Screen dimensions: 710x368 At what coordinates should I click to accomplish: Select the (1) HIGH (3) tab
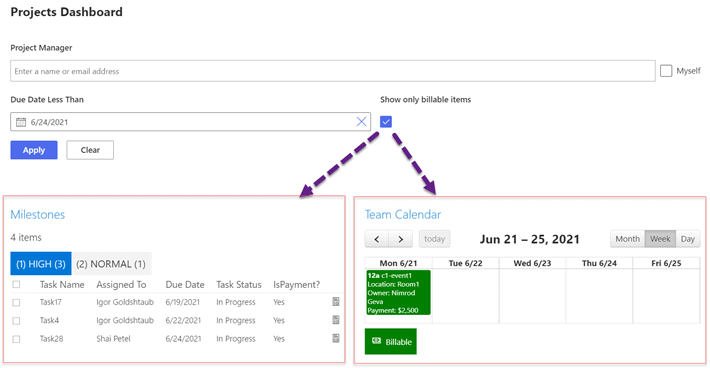coord(41,264)
